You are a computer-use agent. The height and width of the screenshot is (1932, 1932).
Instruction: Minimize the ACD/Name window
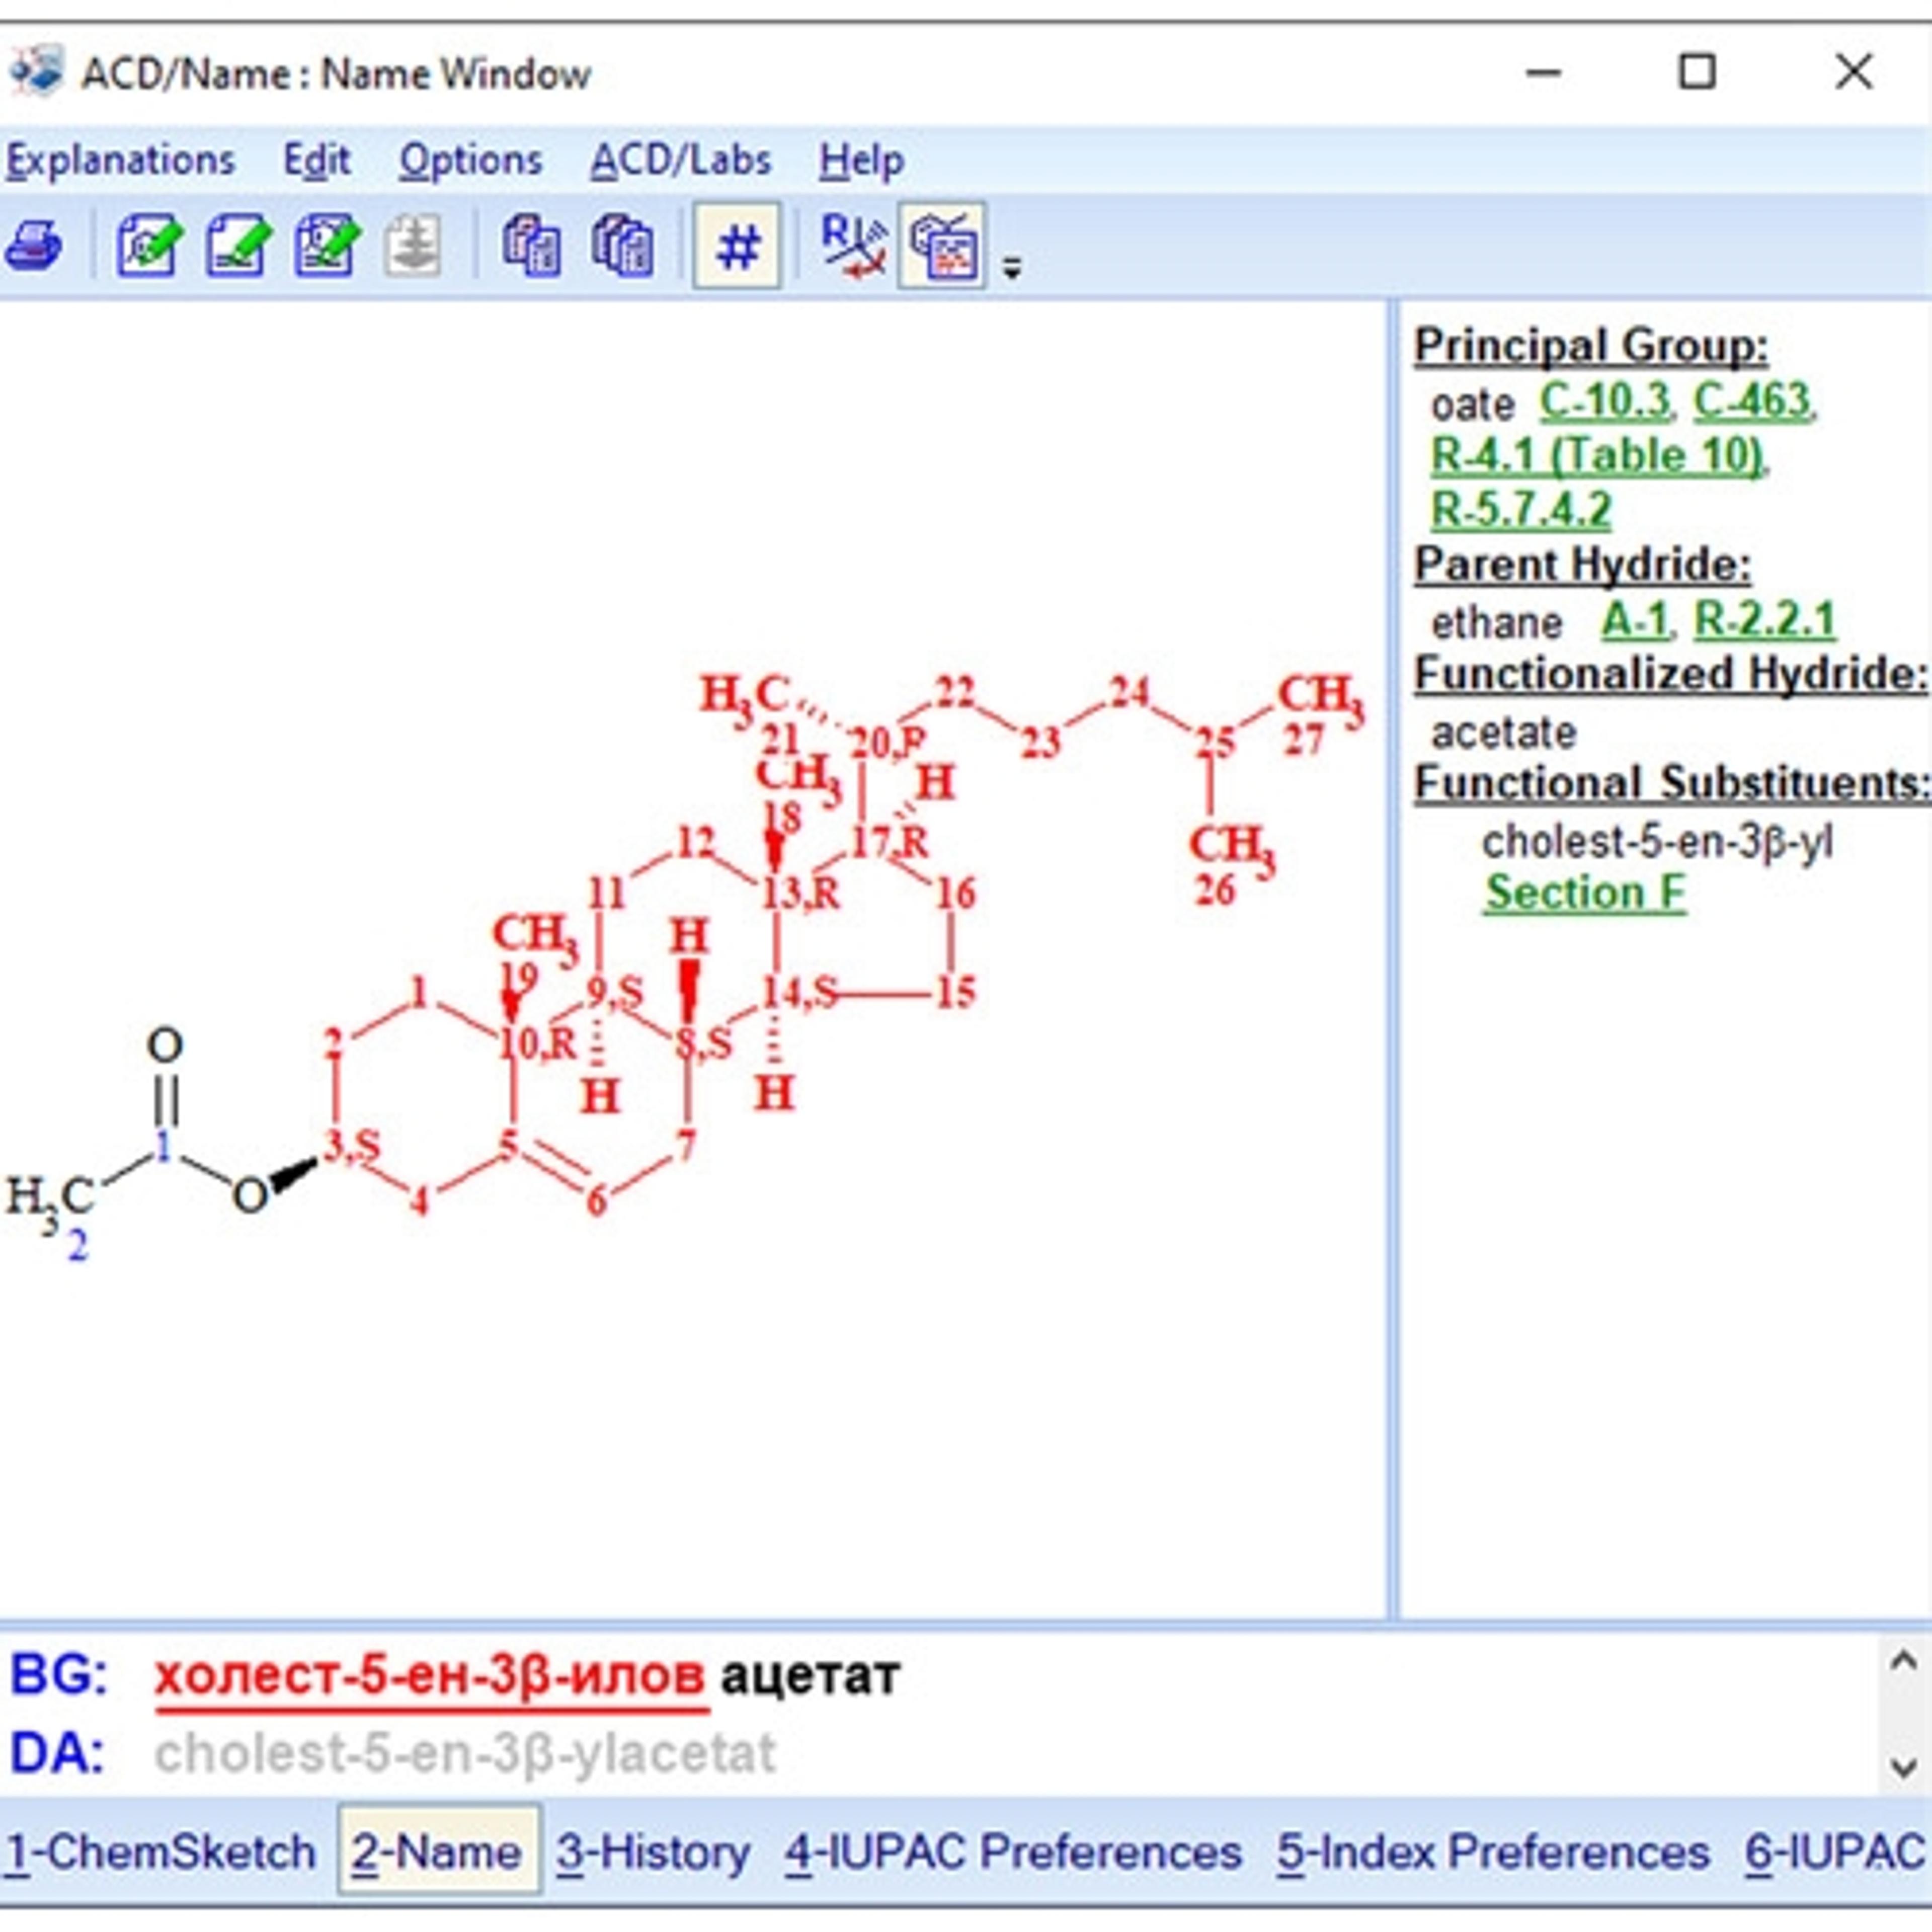1543,72
